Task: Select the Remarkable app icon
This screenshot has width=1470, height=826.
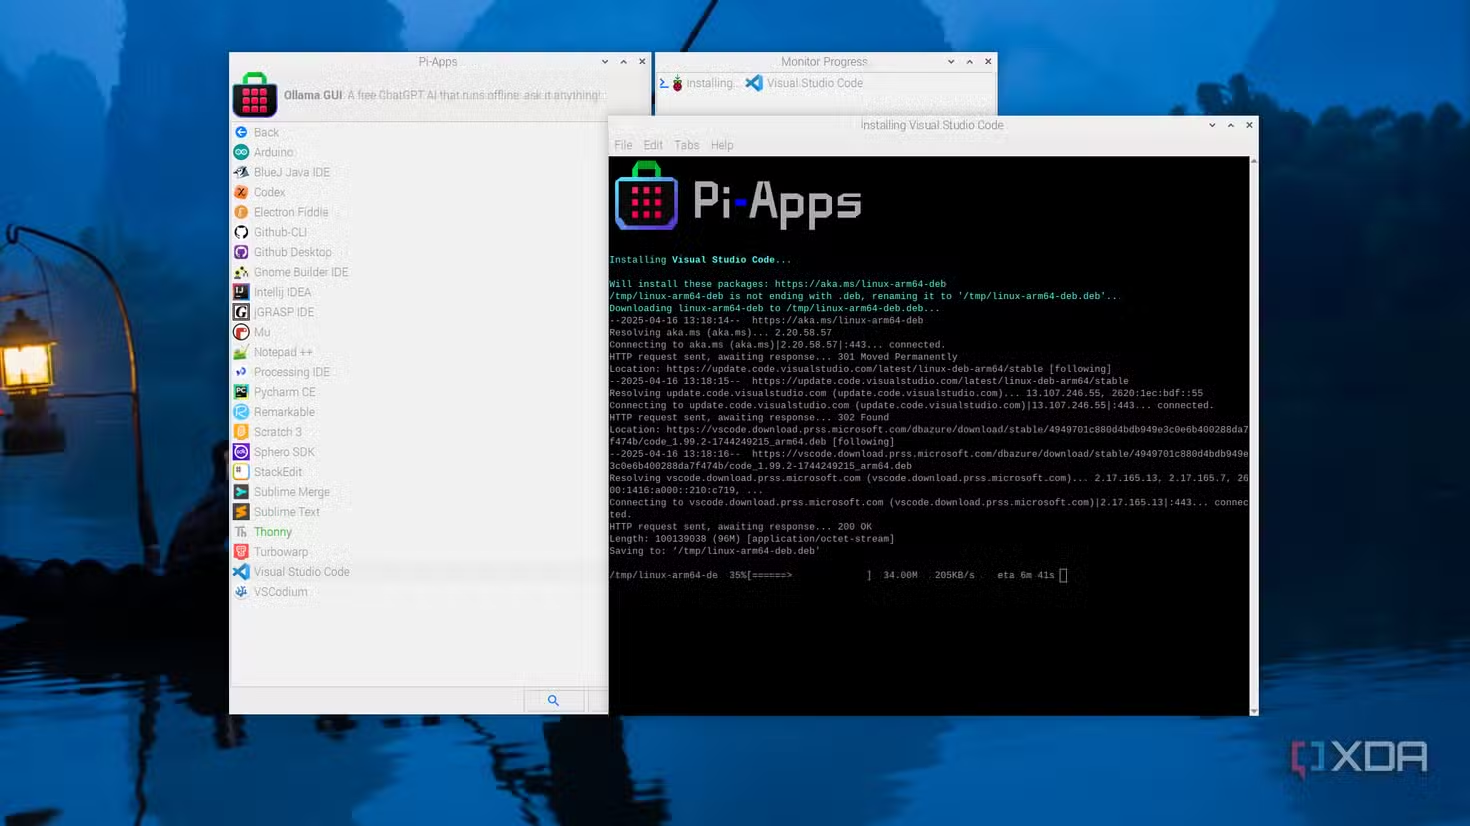Action: [x=241, y=412]
